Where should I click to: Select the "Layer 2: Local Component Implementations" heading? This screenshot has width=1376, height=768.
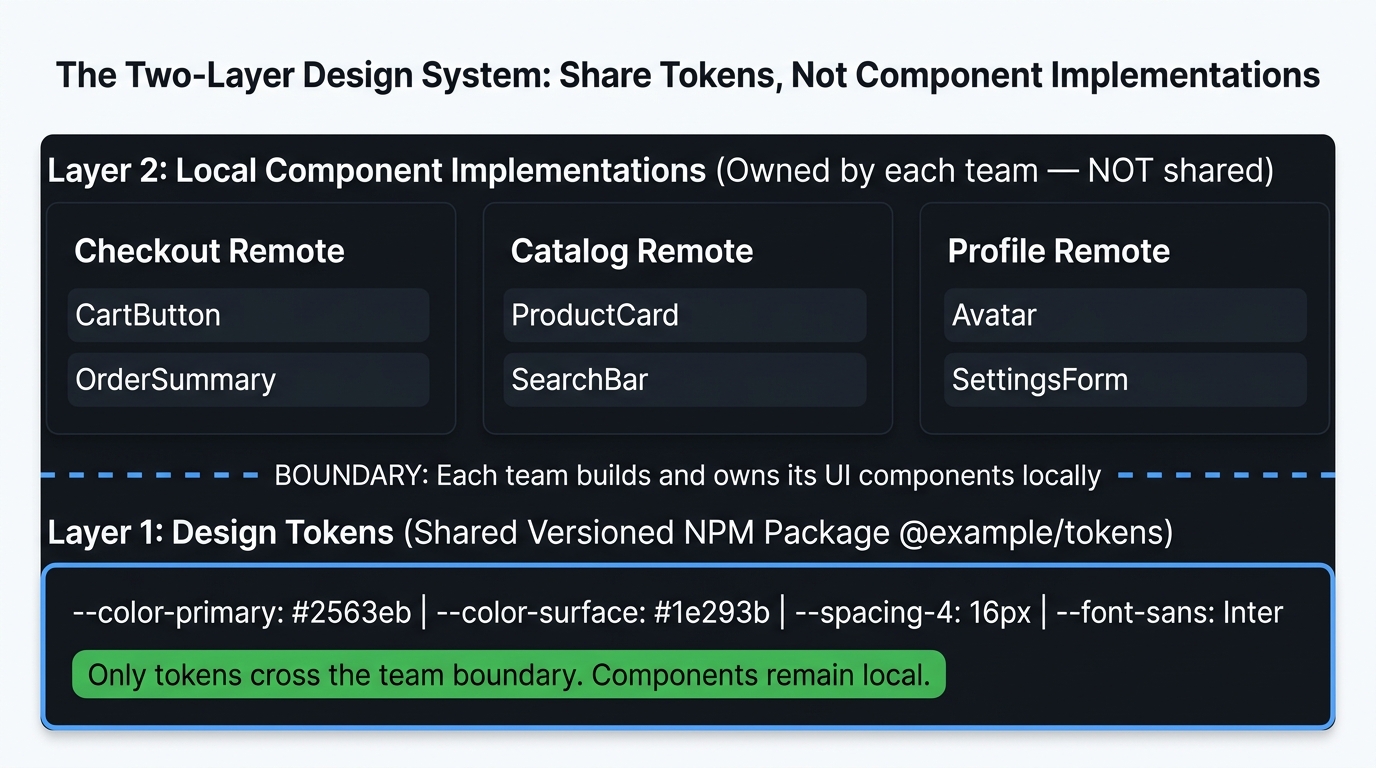point(377,171)
